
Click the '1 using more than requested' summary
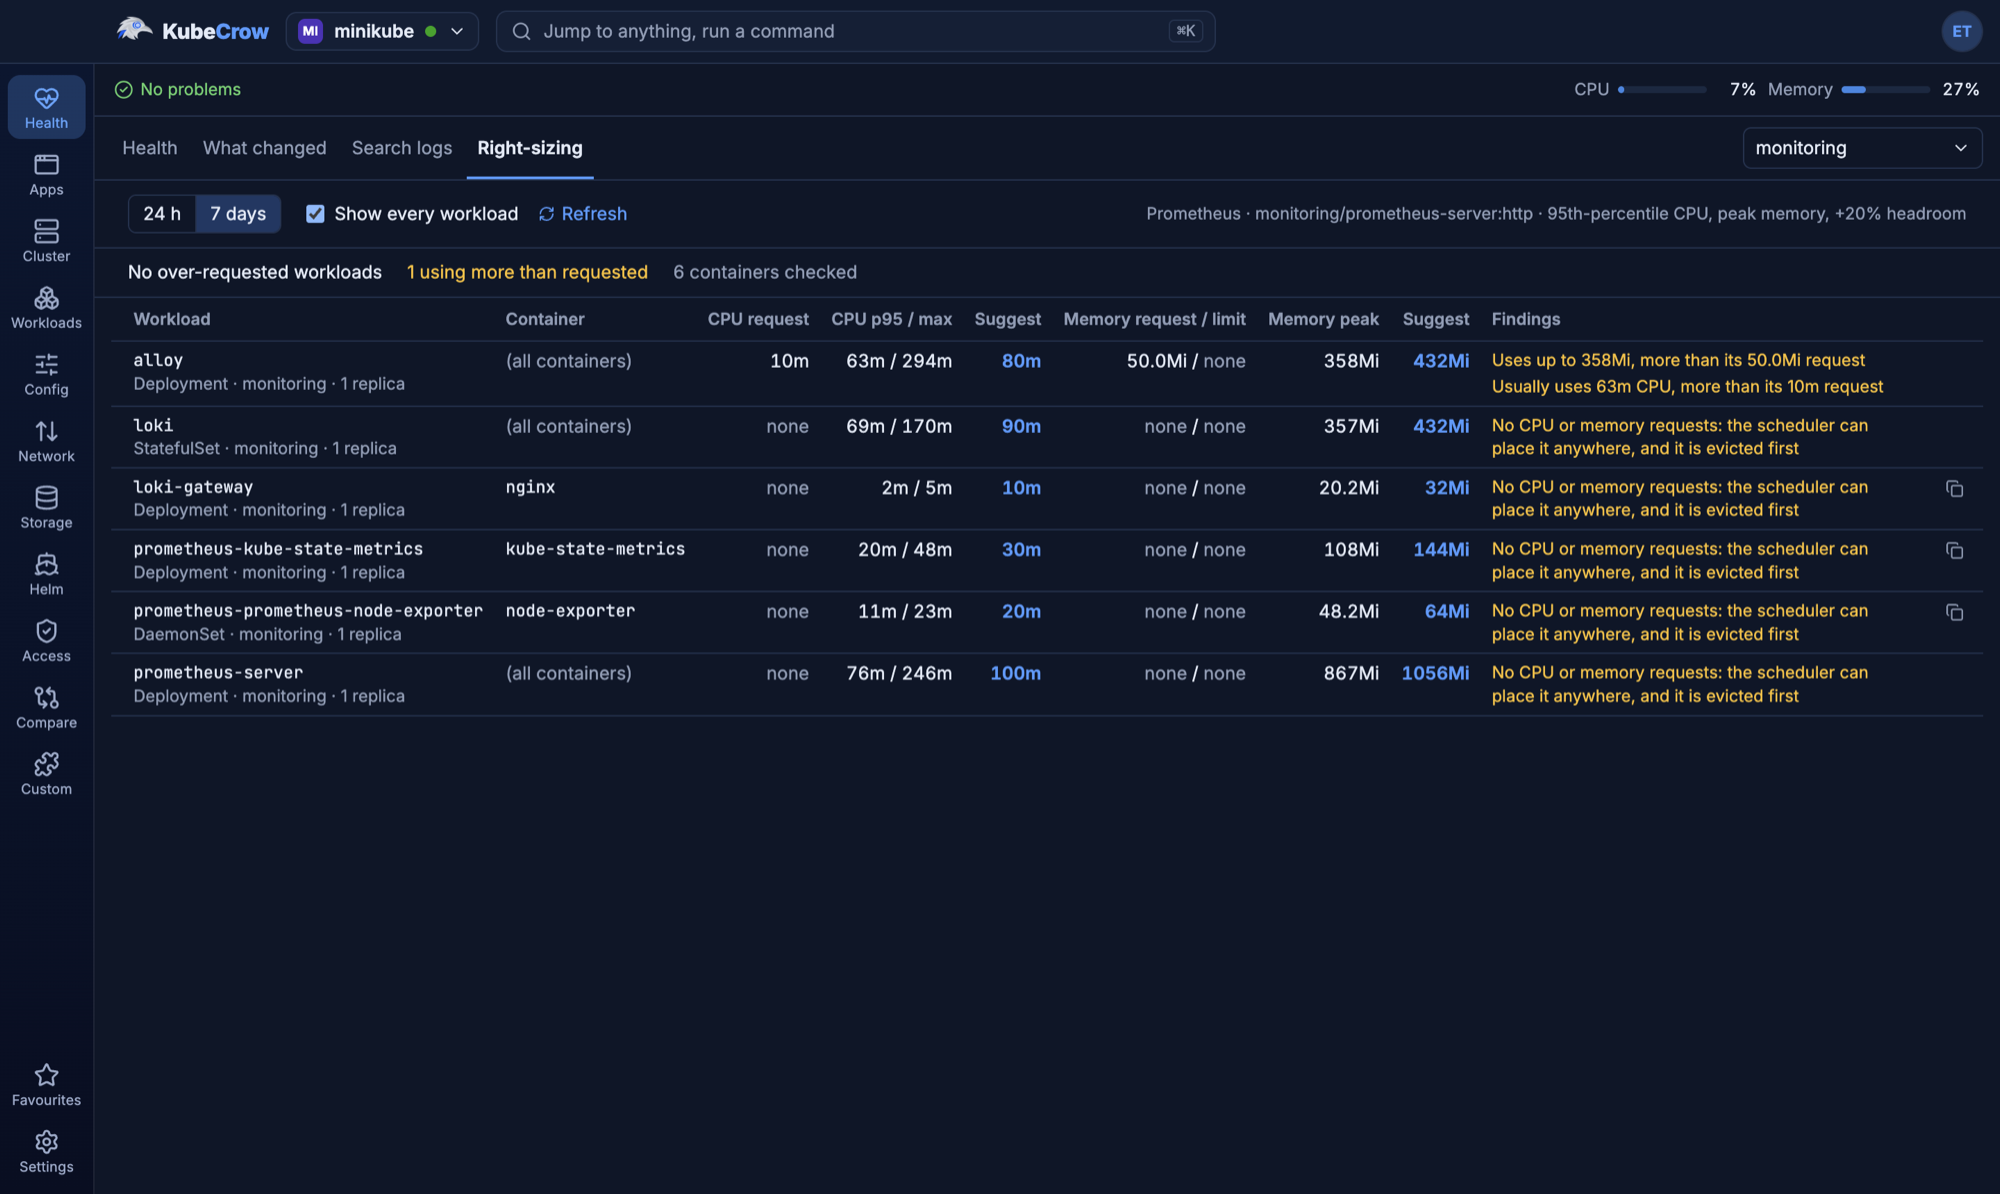coord(527,272)
